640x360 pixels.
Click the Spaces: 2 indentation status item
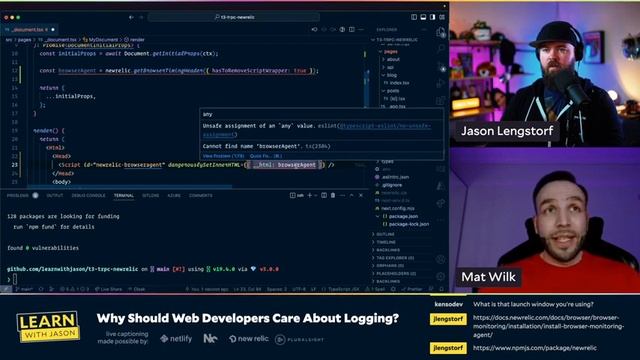276,289
